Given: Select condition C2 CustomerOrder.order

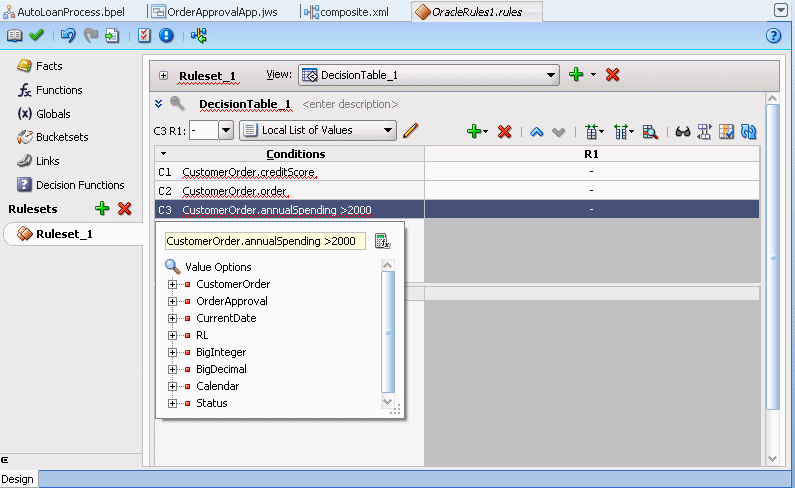Looking at the screenshot, I should point(290,191).
